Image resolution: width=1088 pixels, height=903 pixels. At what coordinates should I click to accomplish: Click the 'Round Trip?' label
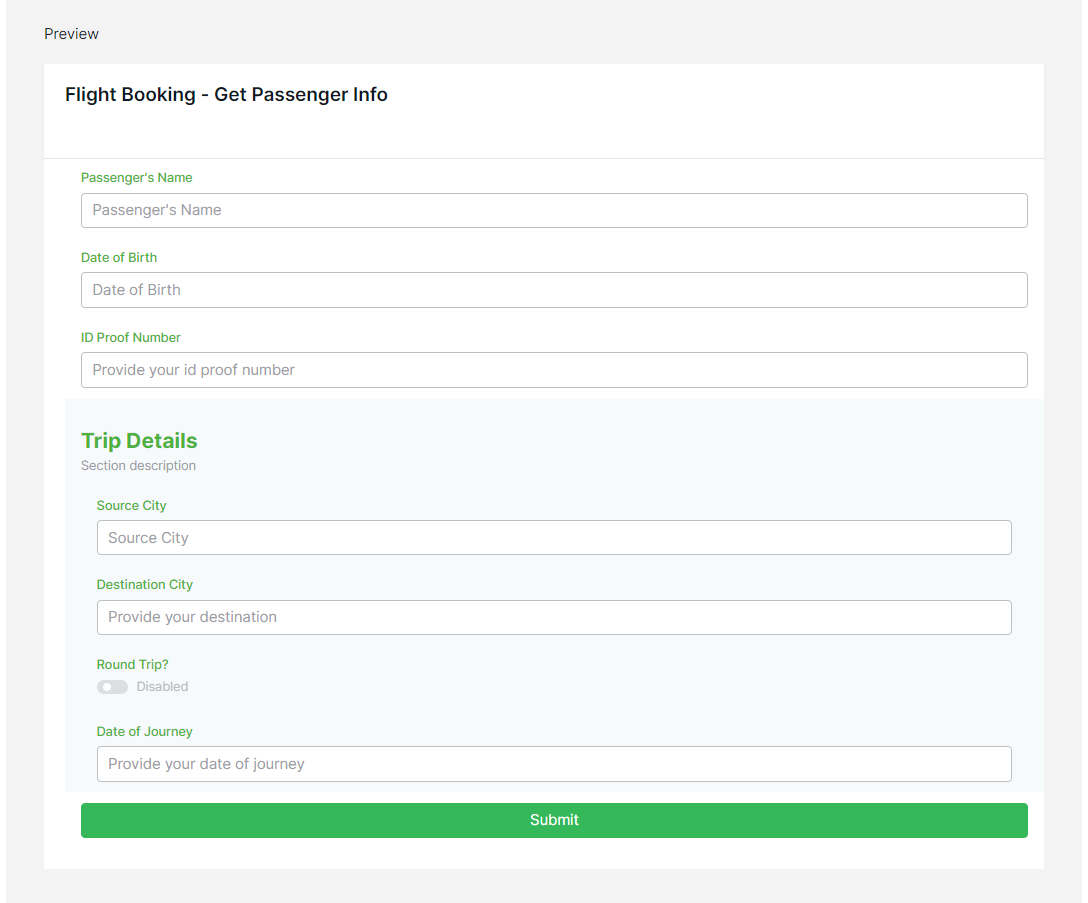(x=132, y=665)
